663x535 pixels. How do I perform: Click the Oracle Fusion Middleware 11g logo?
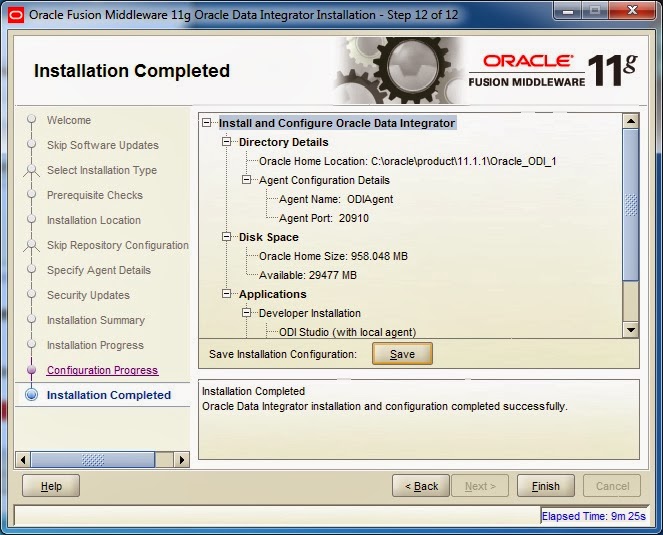tap(552, 71)
